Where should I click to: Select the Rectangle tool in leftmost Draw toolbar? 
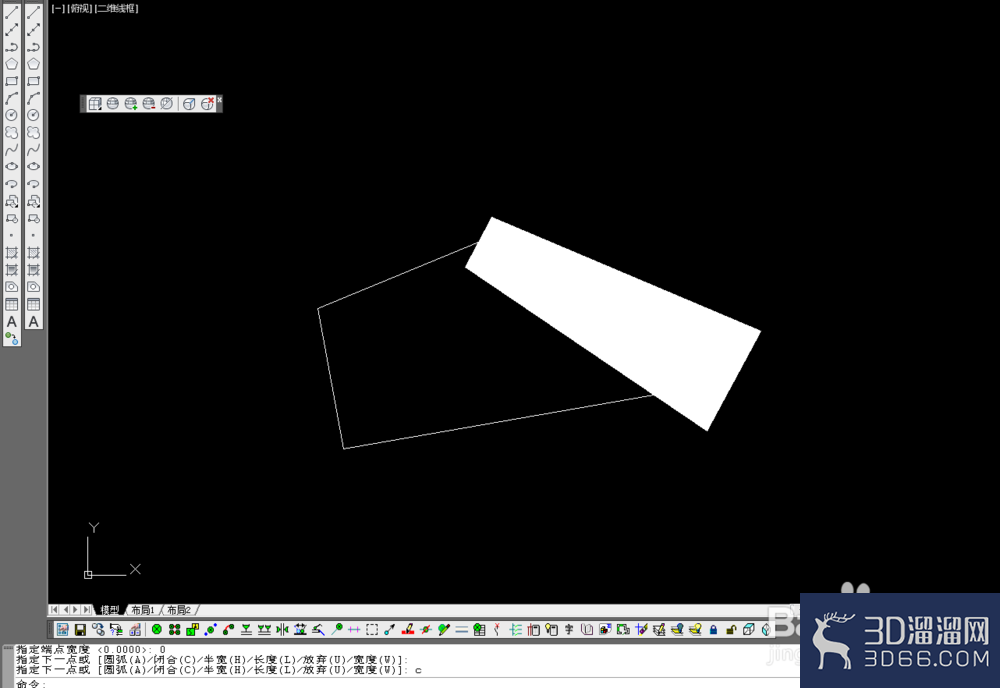point(11,81)
